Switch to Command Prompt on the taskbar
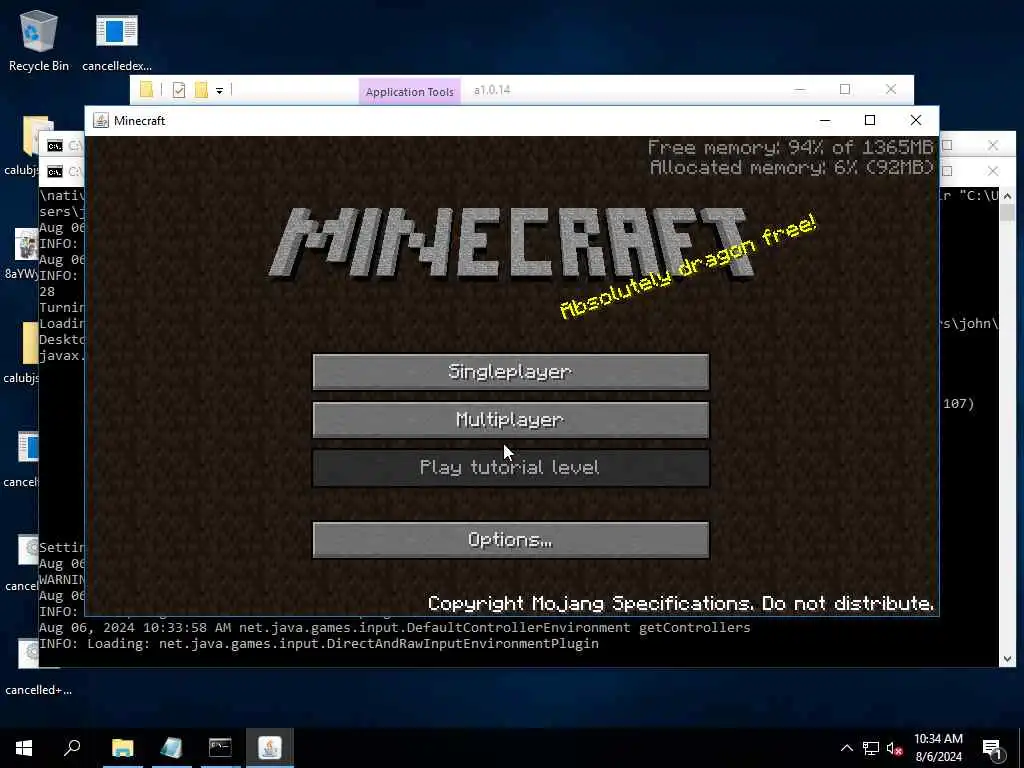Viewport: 1024px width, 768px height. click(x=220, y=748)
